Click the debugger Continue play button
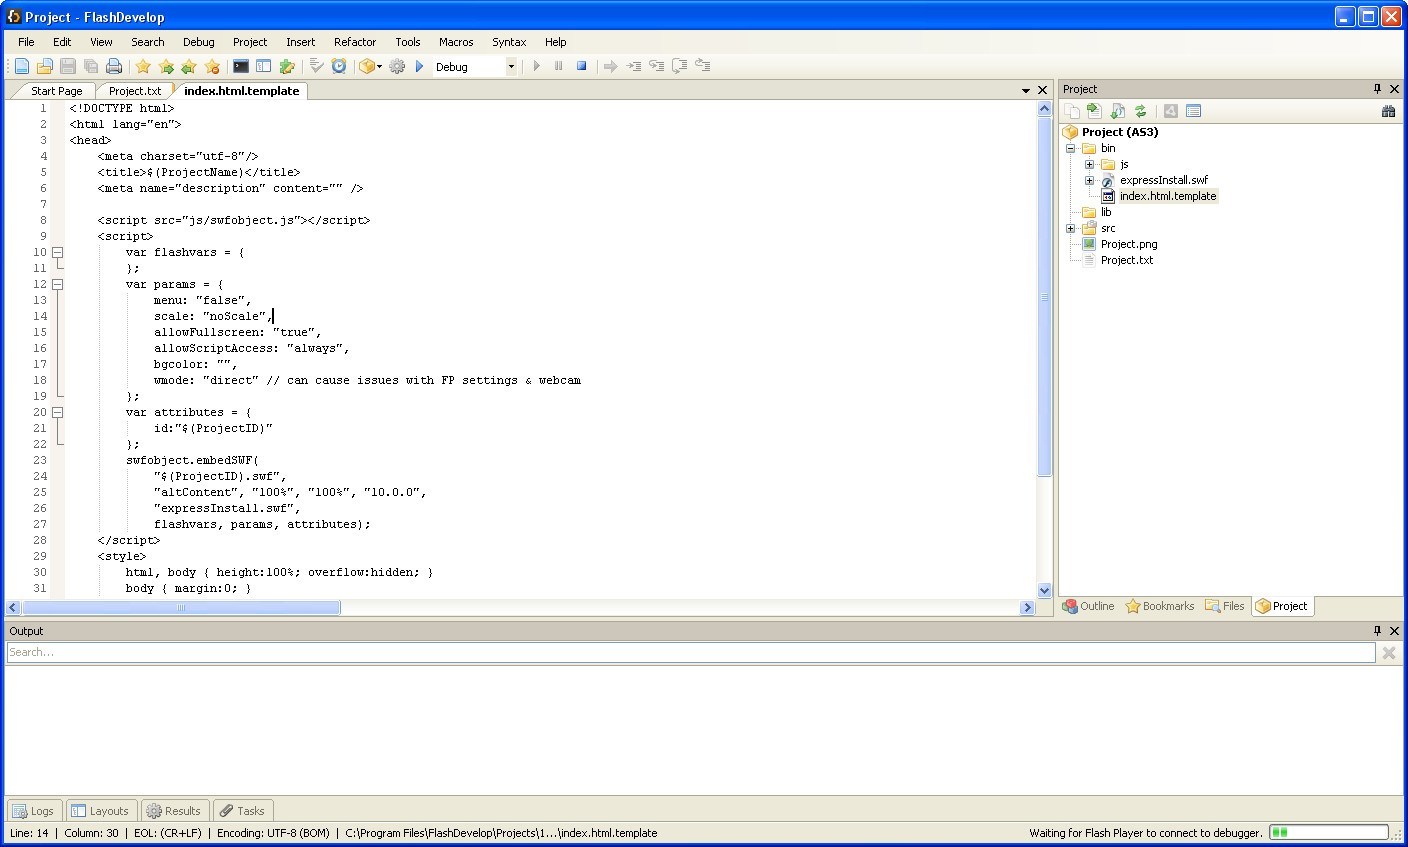Screen dimensions: 1408x847 click(x=536, y=66)
